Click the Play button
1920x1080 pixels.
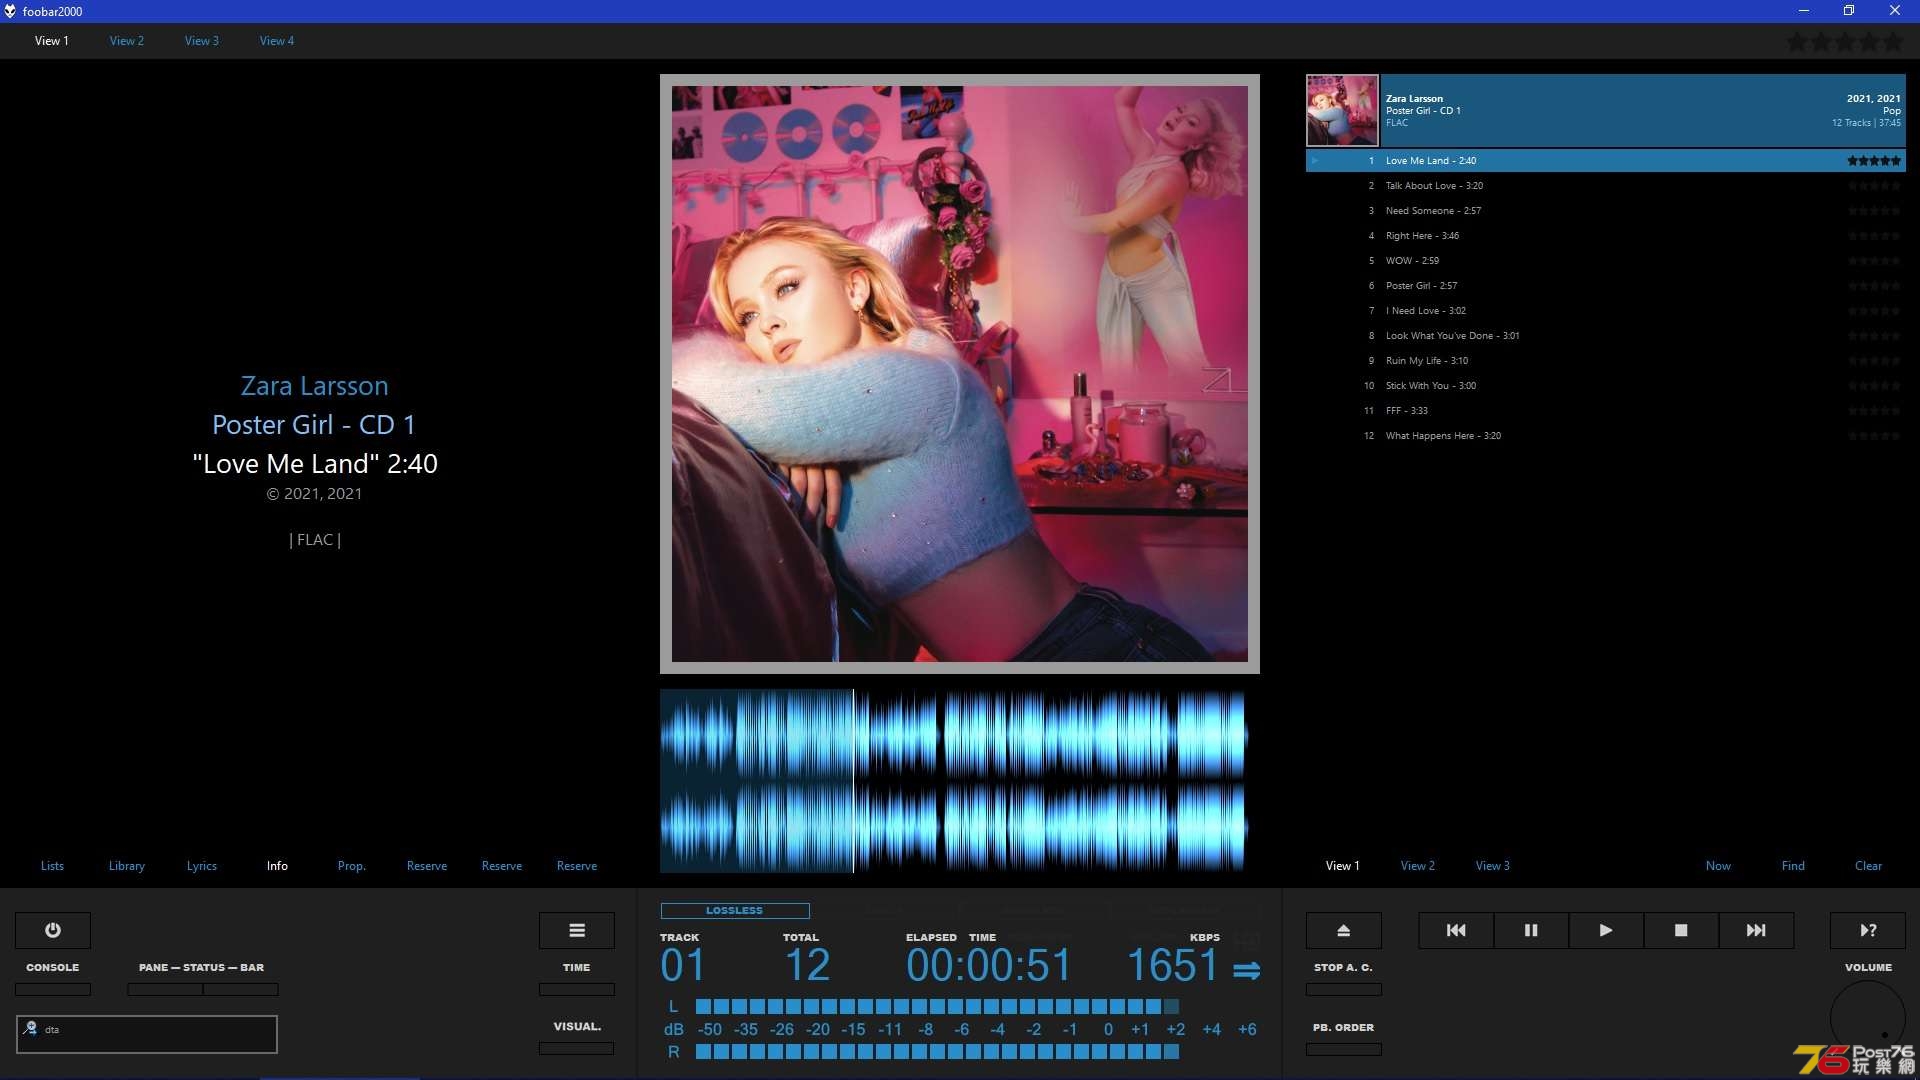tap(1606, 930)
